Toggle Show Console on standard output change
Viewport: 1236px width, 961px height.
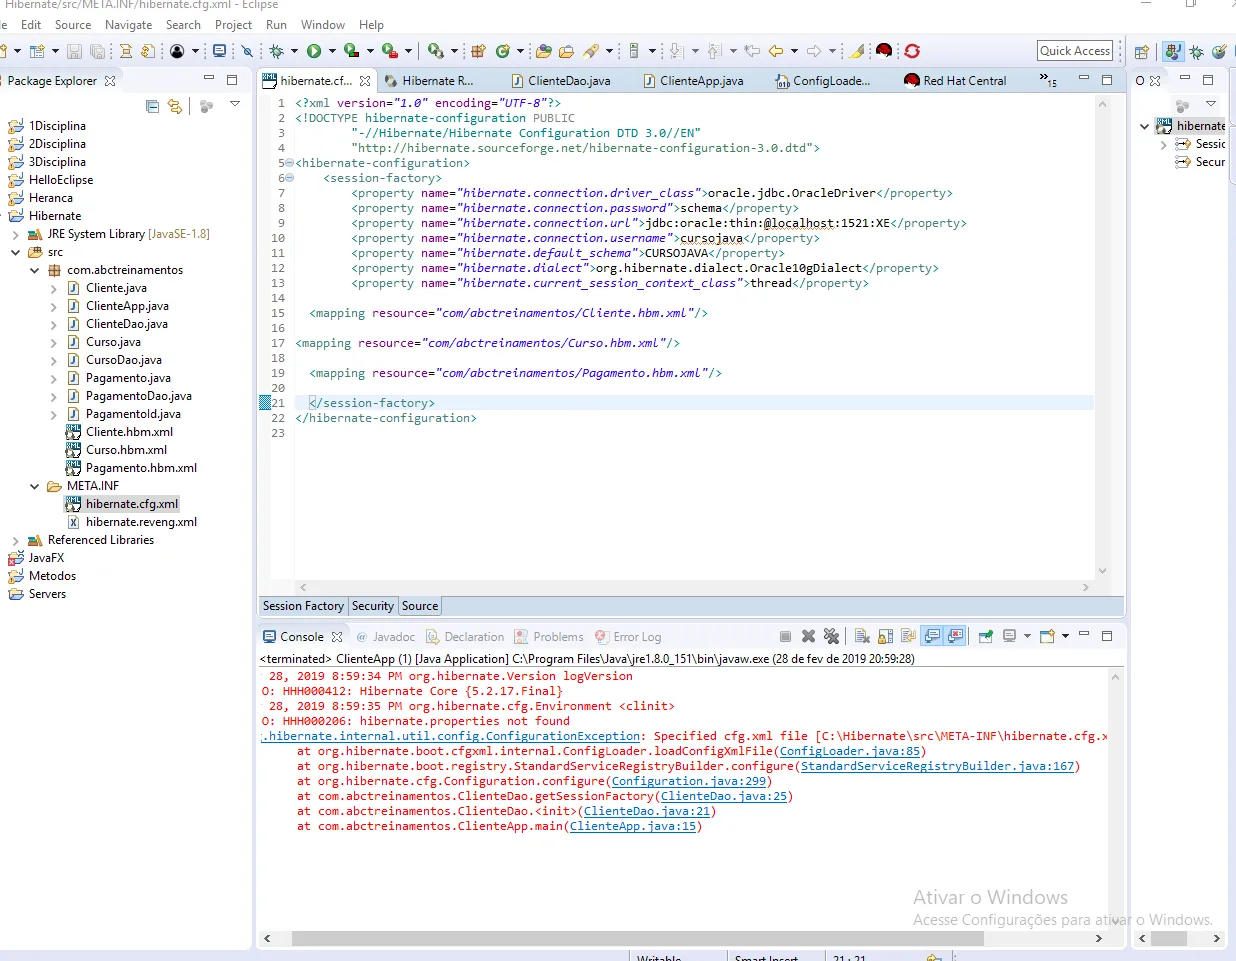coord(932,636)
